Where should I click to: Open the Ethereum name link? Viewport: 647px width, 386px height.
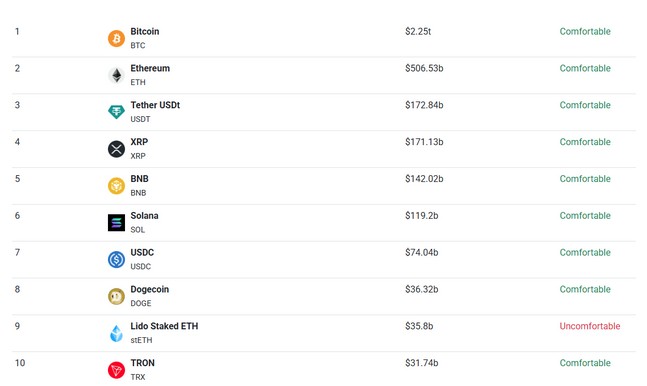pos(150,68)
